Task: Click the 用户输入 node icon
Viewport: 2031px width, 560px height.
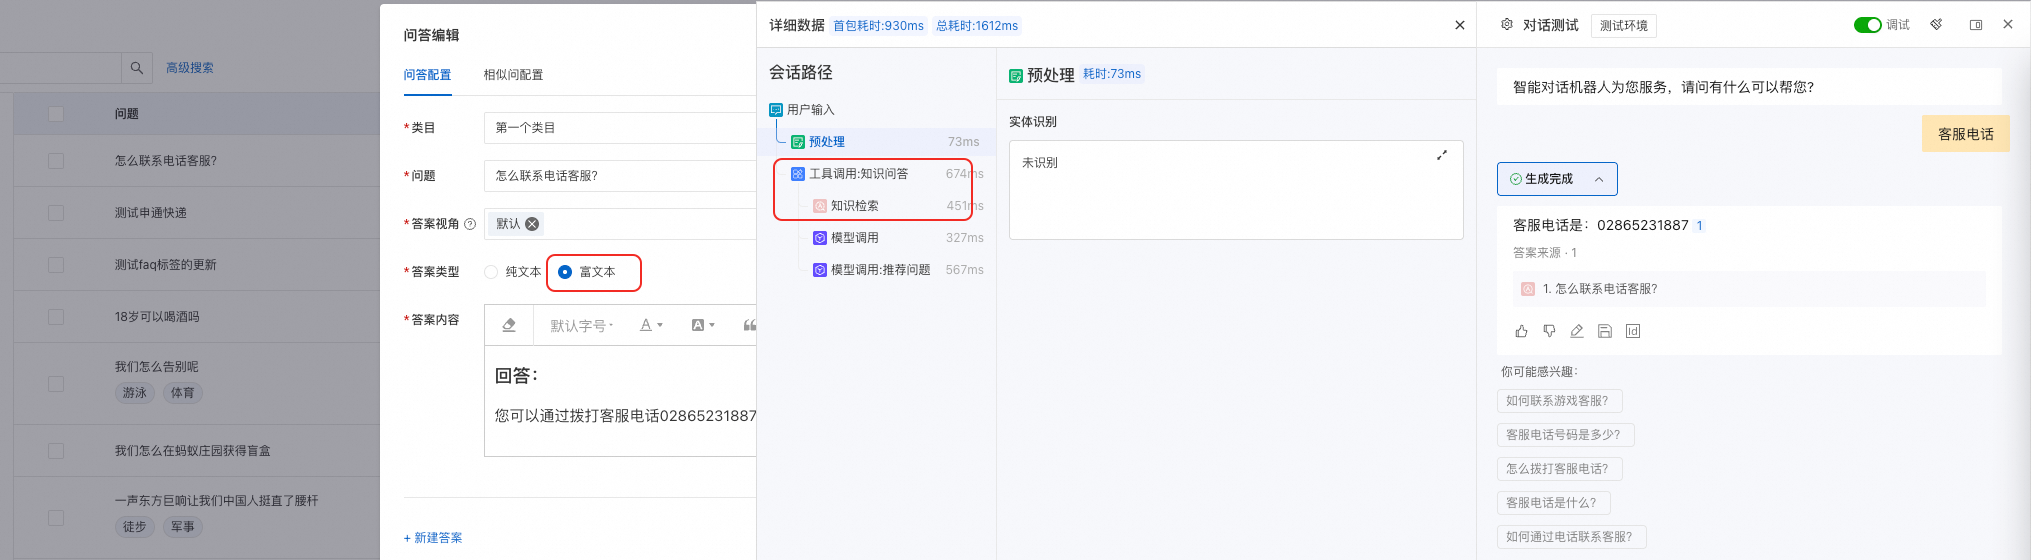Action: point(776,110)
